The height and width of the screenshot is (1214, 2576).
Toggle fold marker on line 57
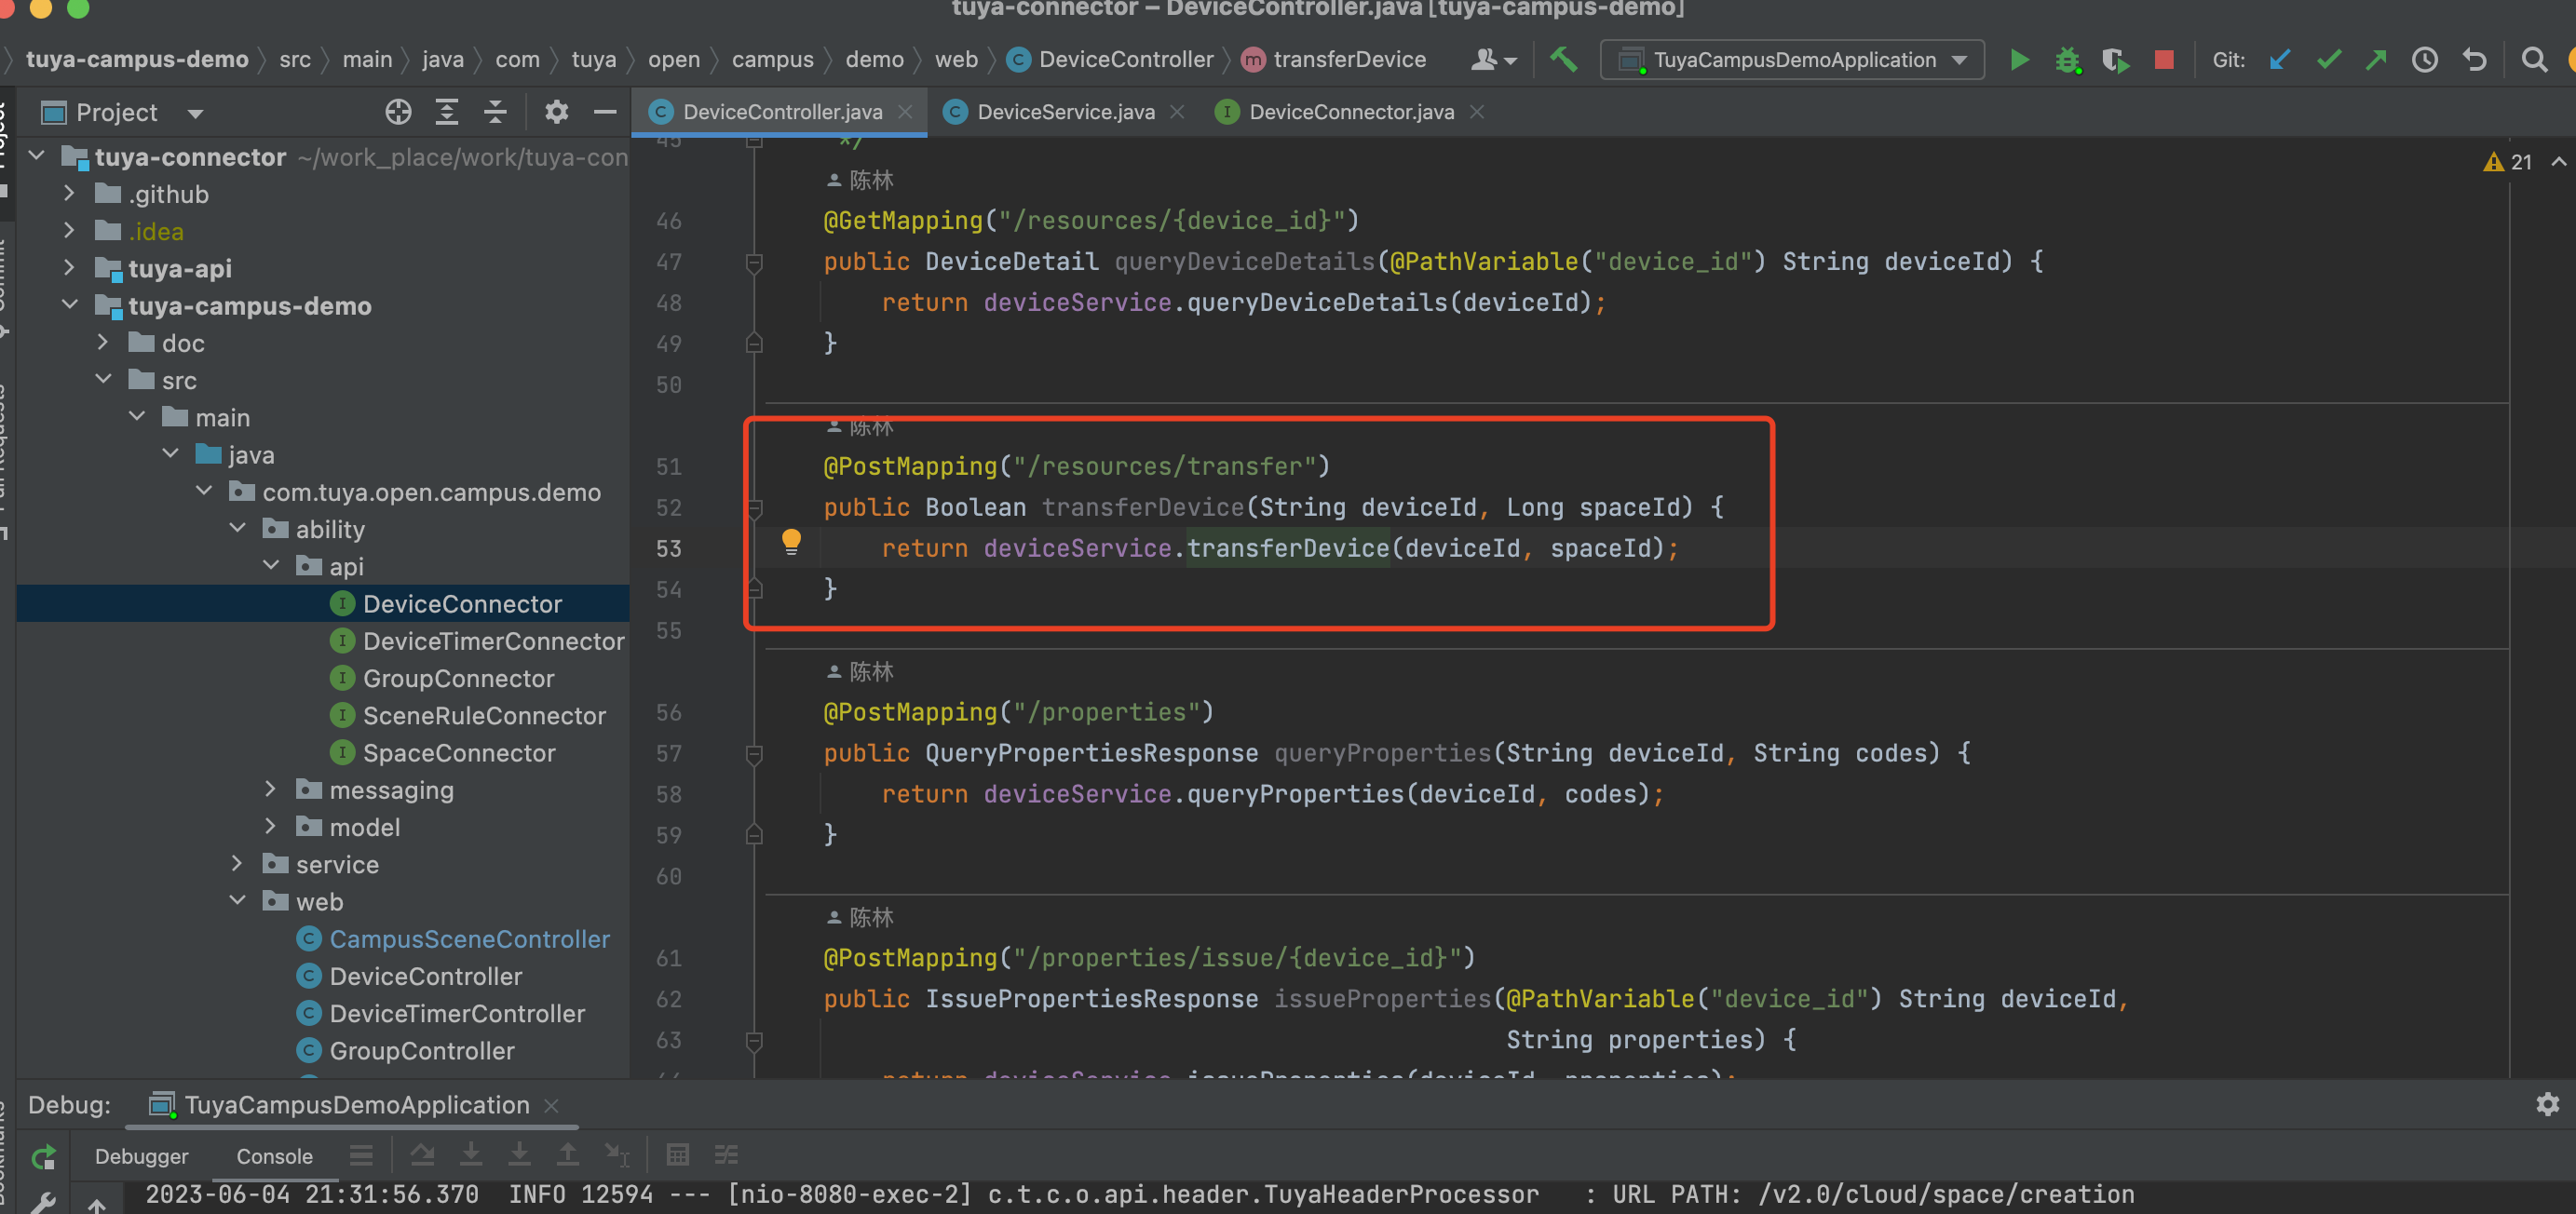pyautogui.click(x=755, y=754)
